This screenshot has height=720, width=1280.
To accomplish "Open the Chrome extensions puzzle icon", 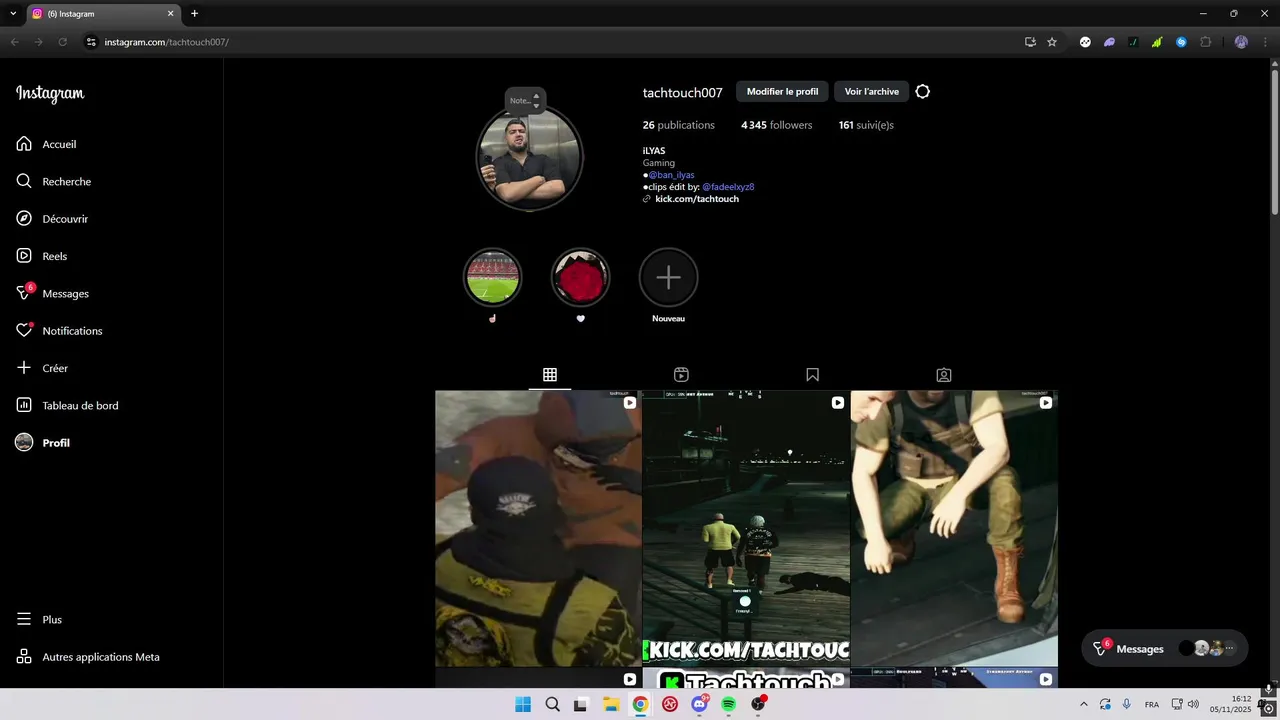I will 1205,42.
